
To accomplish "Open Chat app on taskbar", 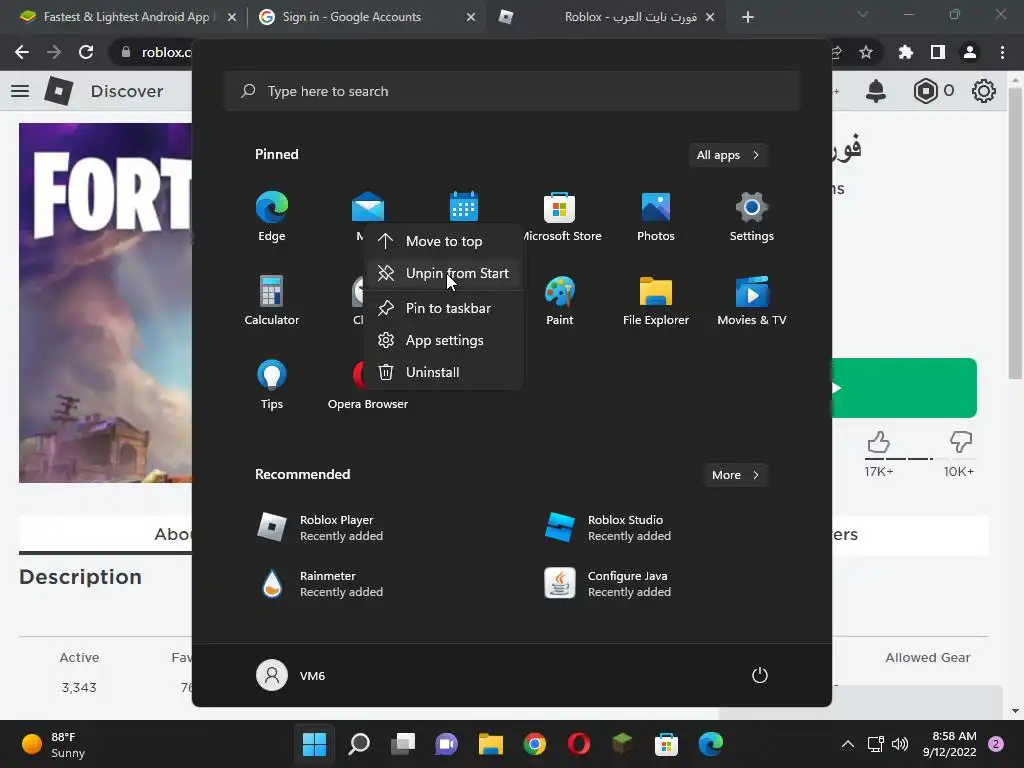I will tap(447, 744).
